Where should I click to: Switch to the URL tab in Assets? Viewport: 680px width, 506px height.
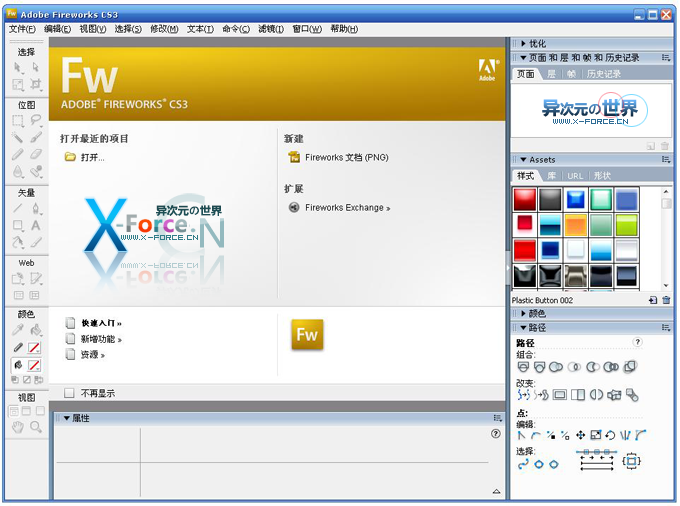(x=575, y=176)
